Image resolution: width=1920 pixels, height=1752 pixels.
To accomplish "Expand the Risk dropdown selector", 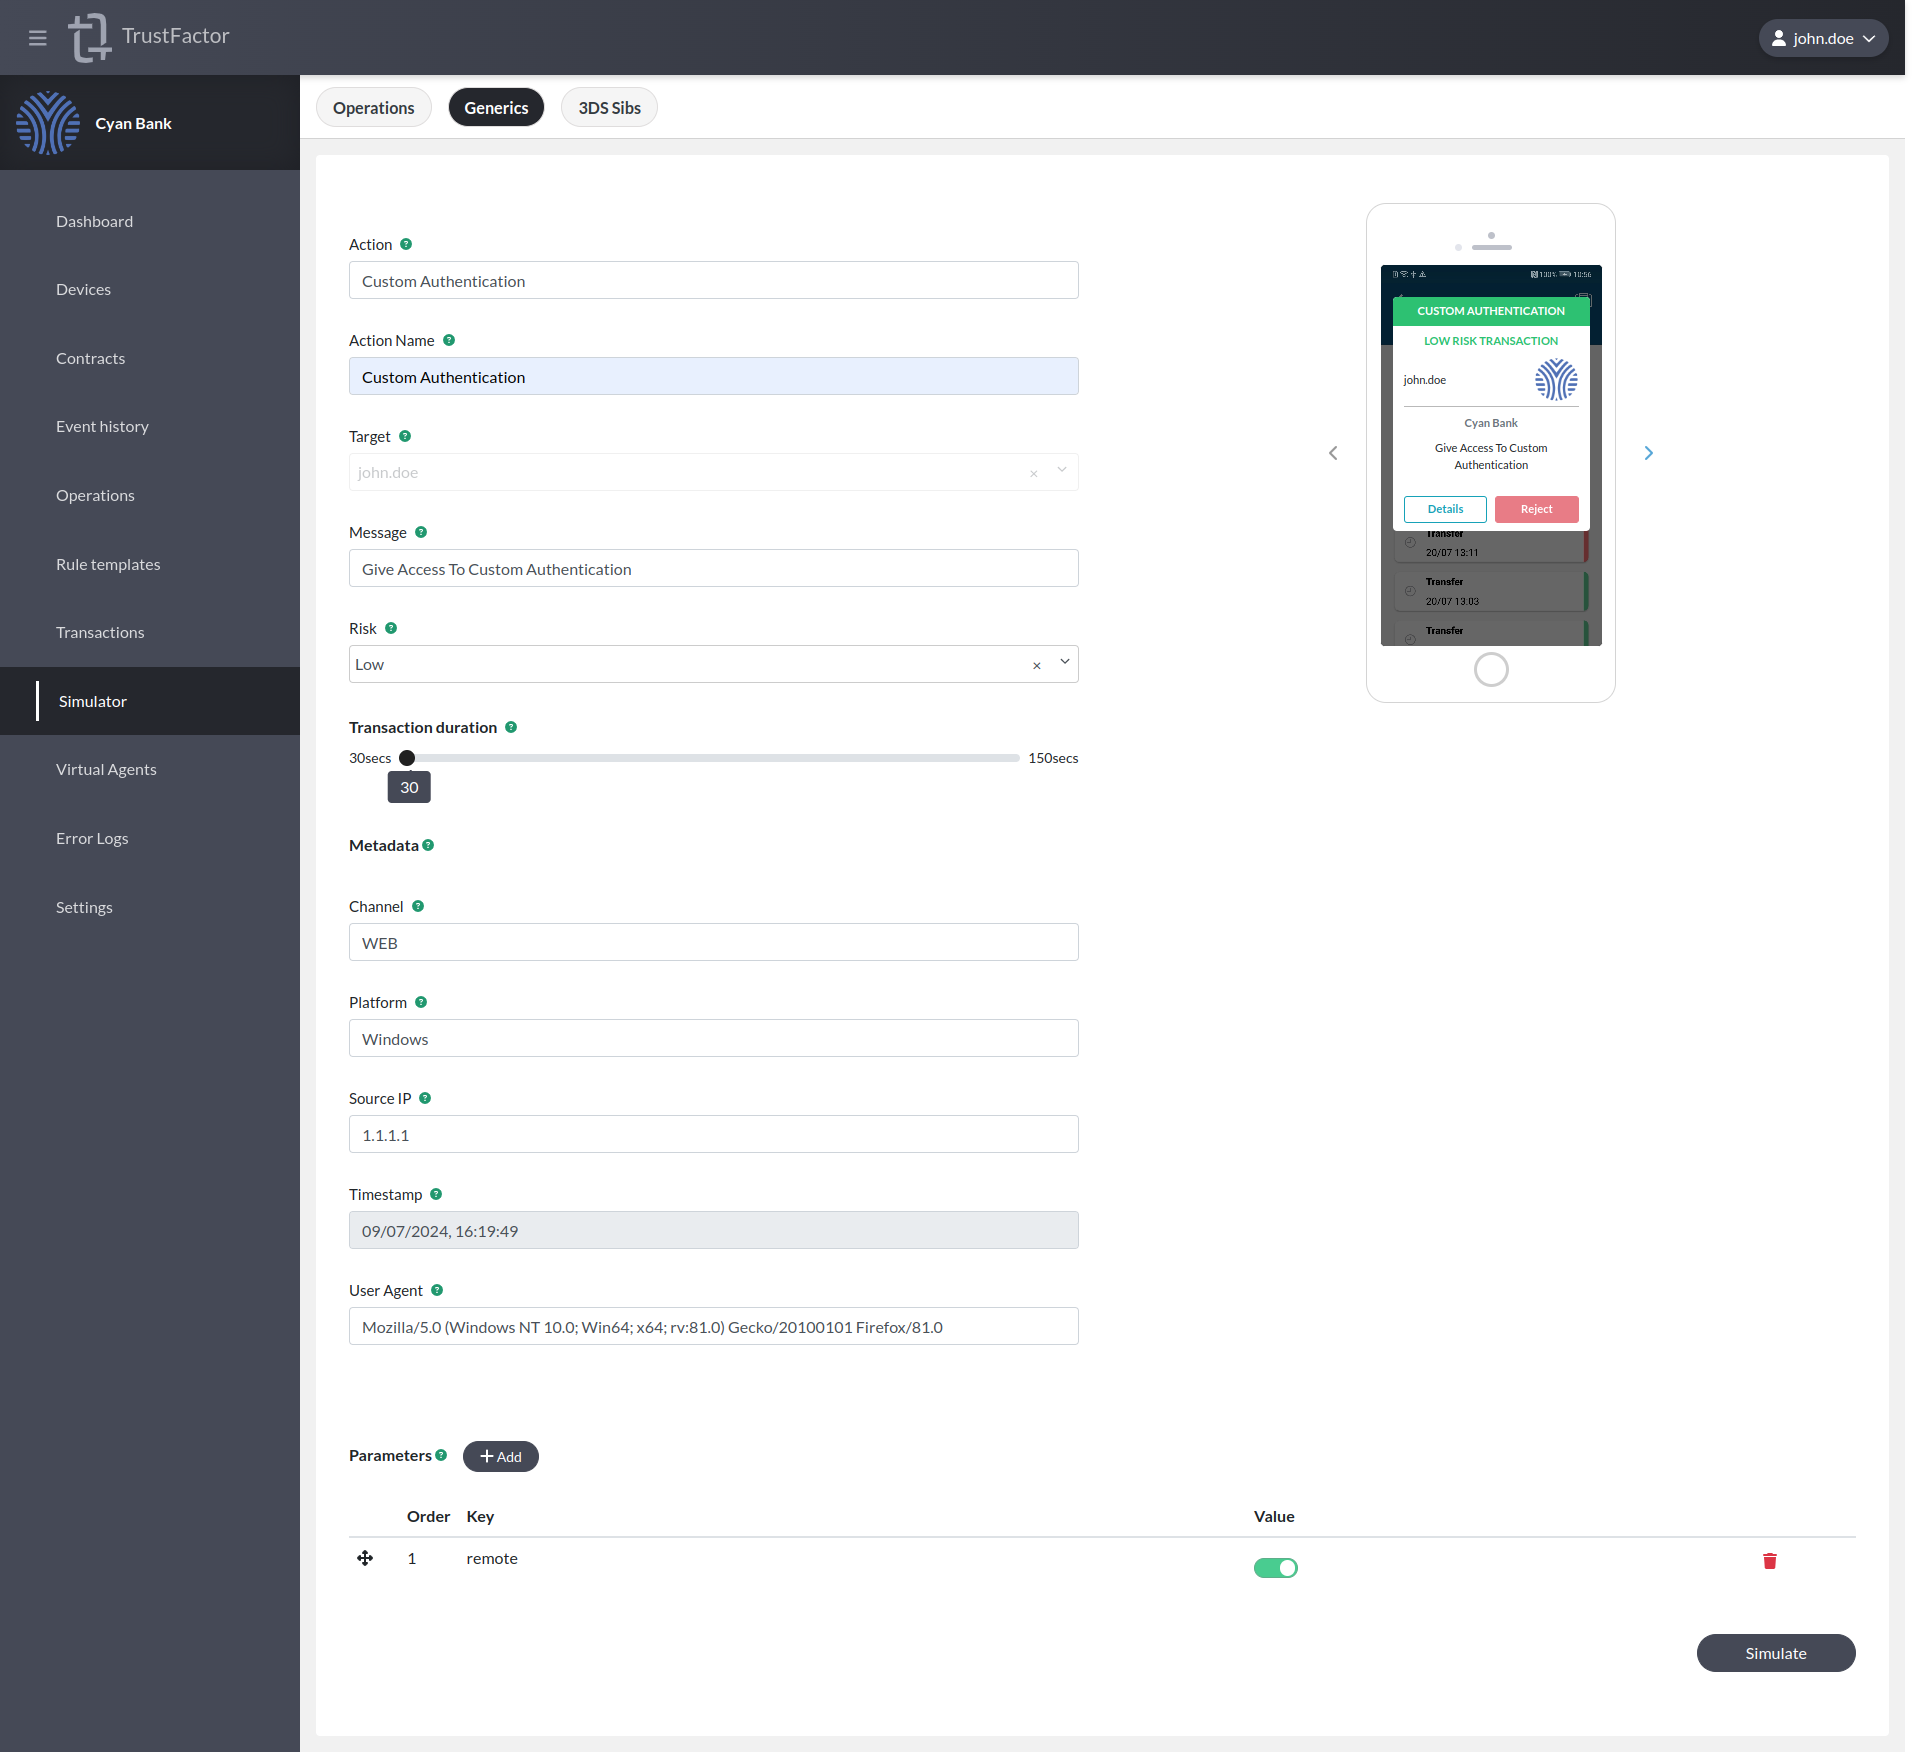I will (x=1065, y=662).
